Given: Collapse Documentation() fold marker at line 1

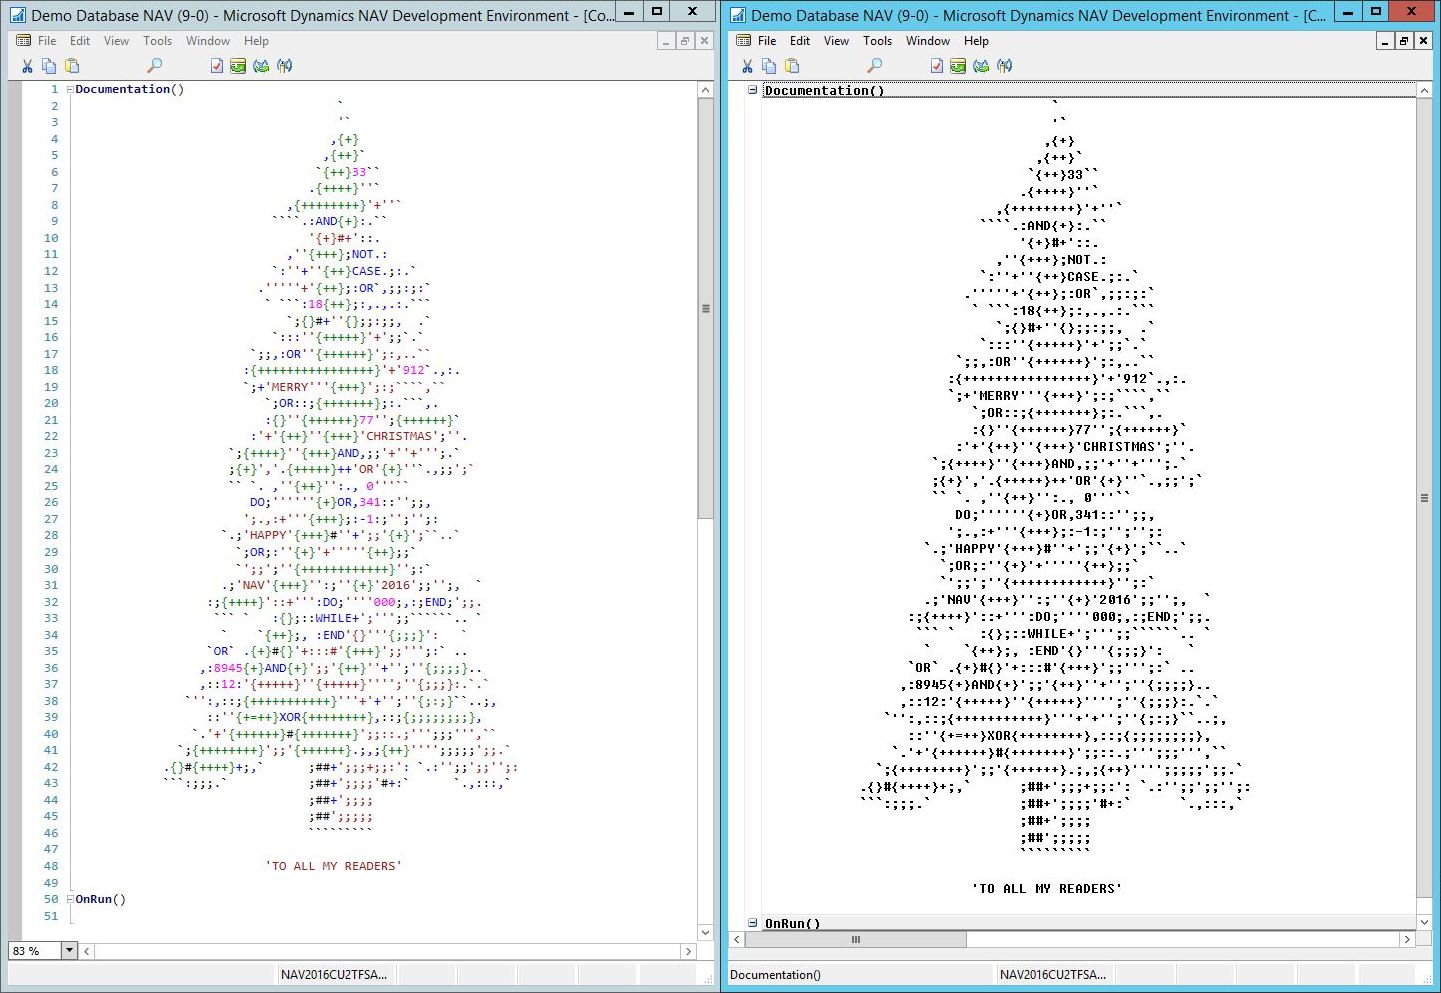Looking at the screenshot, I should (x=69, y=89).
